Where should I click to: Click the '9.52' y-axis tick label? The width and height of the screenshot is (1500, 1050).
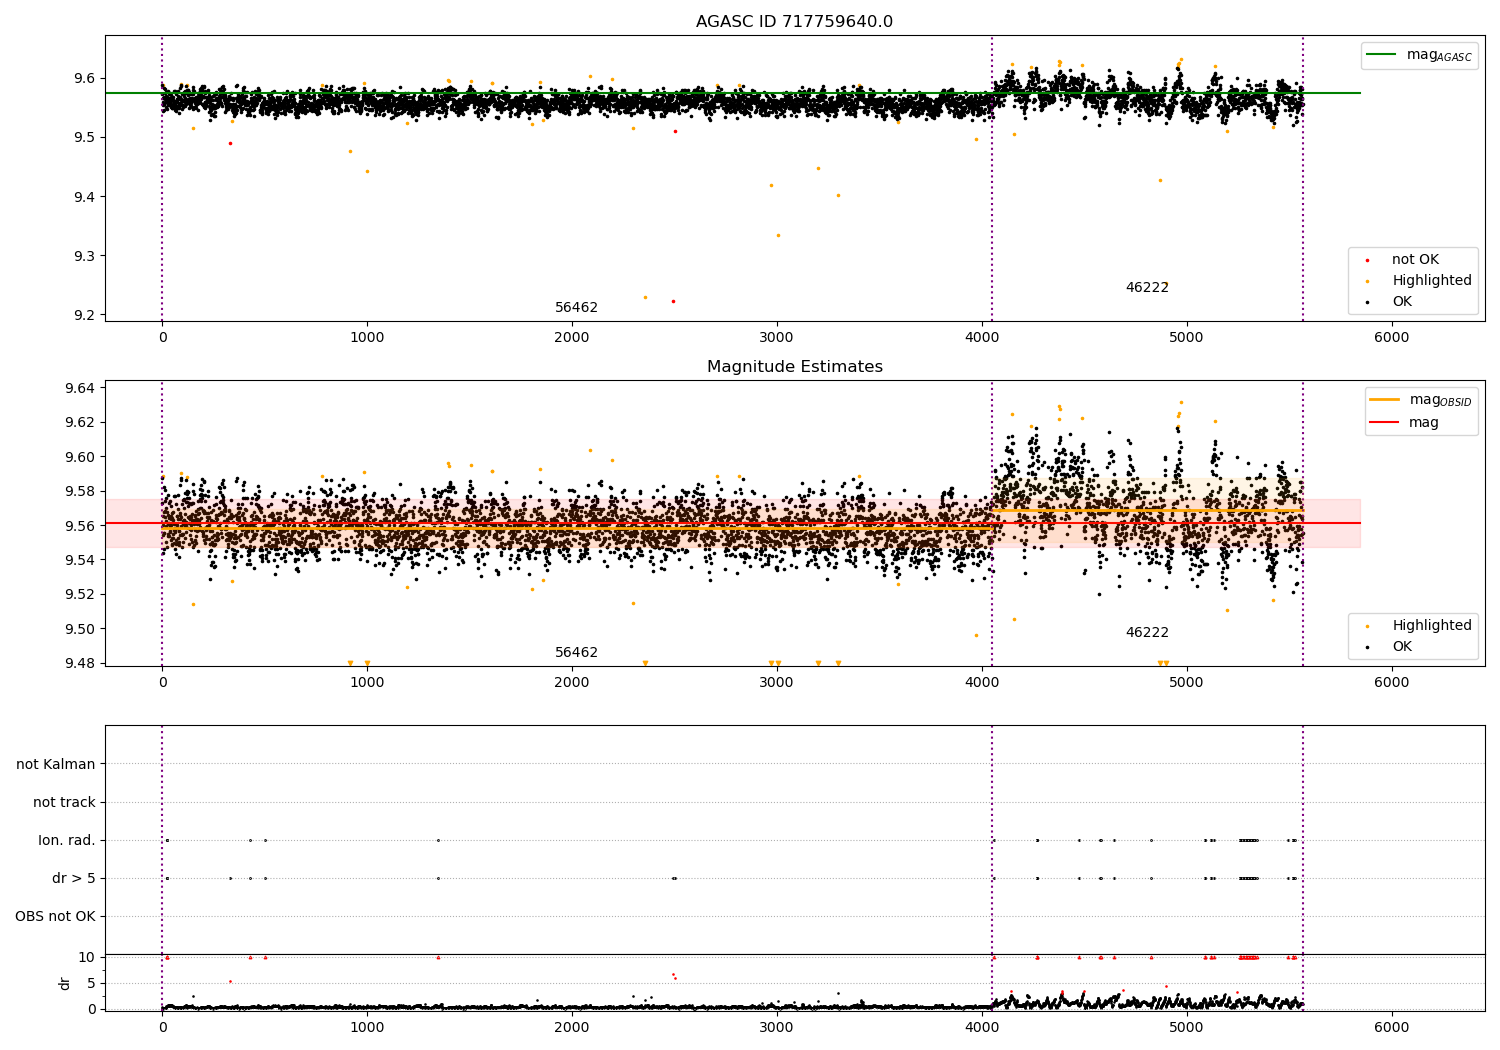tap(80, 594)
